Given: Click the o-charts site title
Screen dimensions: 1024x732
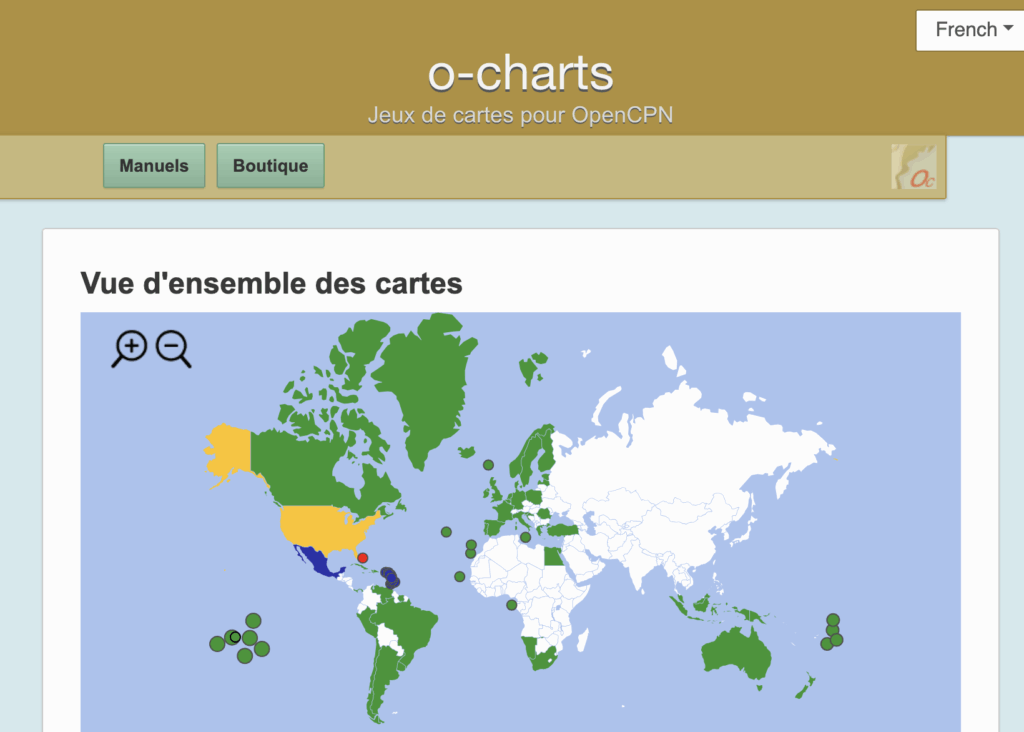Looking at the screenshot, I should (x=520, y=74).
